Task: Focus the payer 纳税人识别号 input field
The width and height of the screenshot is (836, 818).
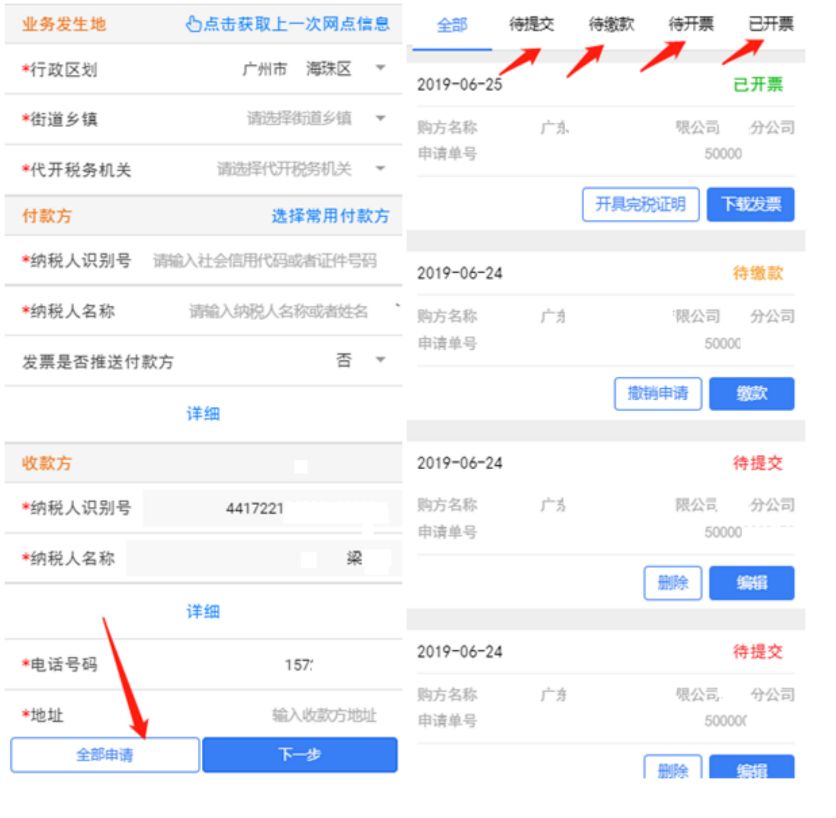Action: (264, 261)
